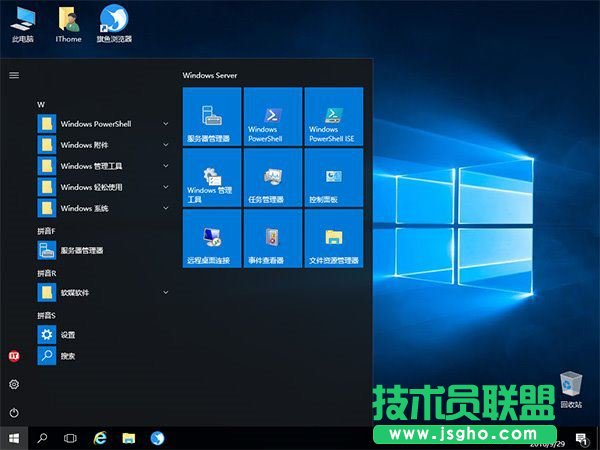Screen dimensions: 600x450
Task: Launch the 任务管理器 tile
Action: (273, 178)
